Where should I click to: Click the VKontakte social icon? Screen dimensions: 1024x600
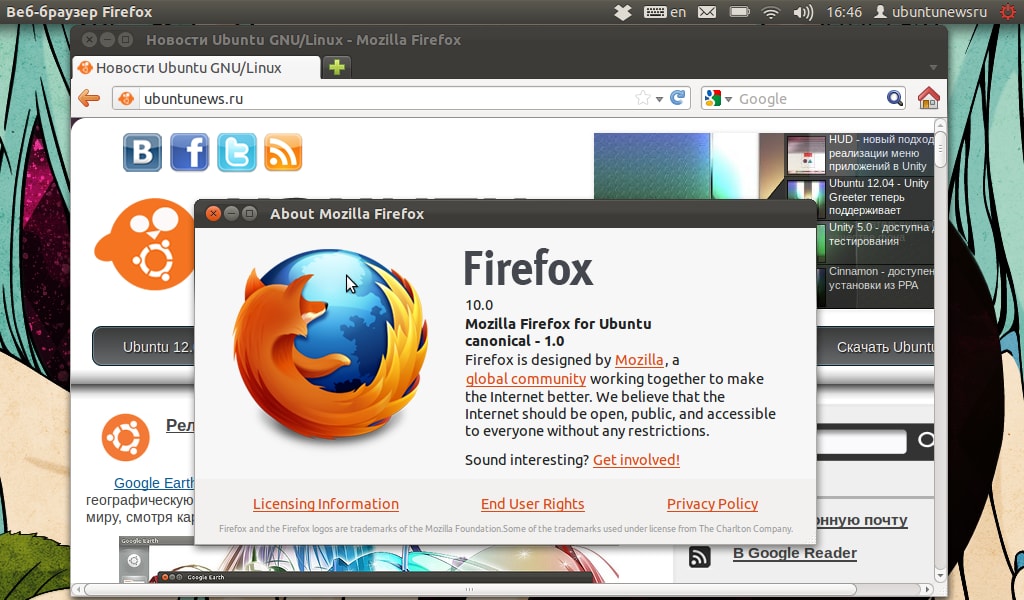(x=142, y=152)
